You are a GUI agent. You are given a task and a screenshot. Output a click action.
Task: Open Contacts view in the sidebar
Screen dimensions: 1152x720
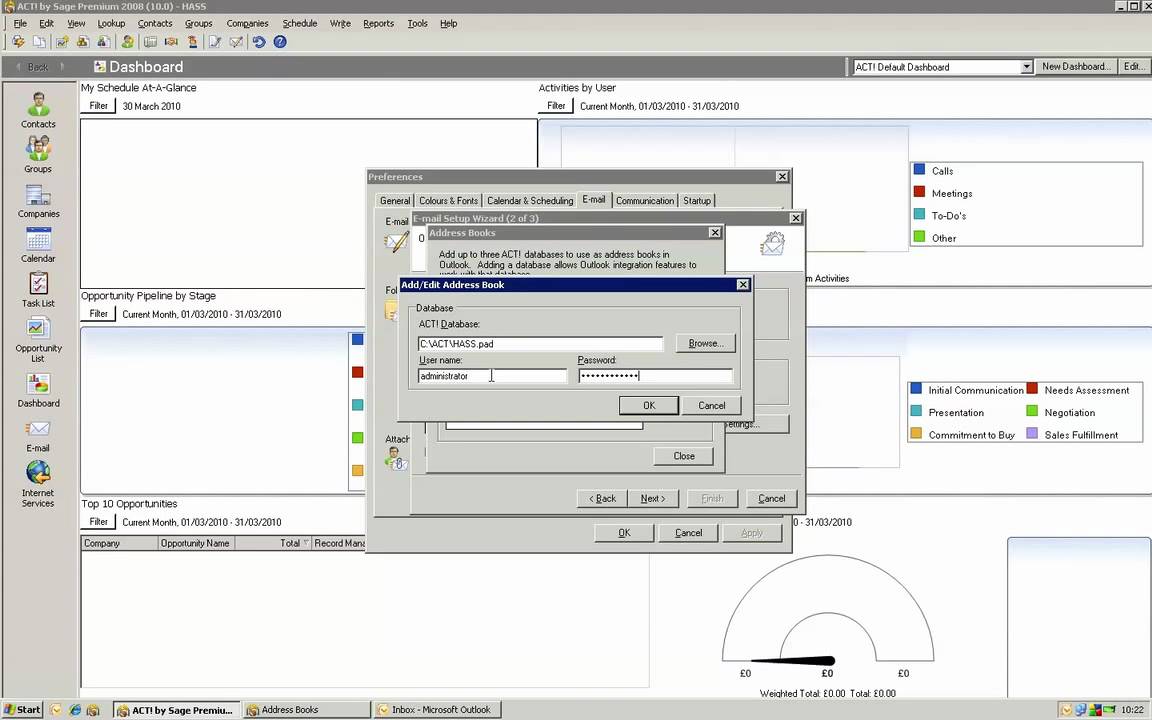tap(38, 109)
